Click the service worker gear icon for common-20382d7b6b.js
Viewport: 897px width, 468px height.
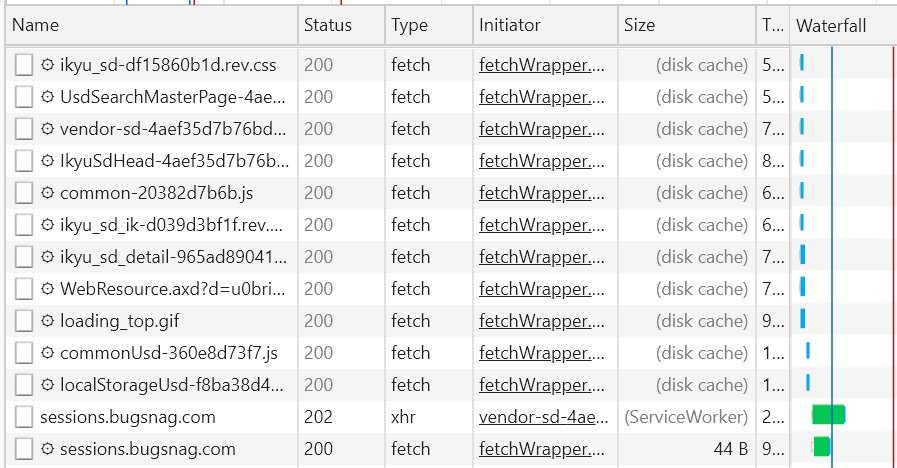pyautogui.click(x=47, y=193)
